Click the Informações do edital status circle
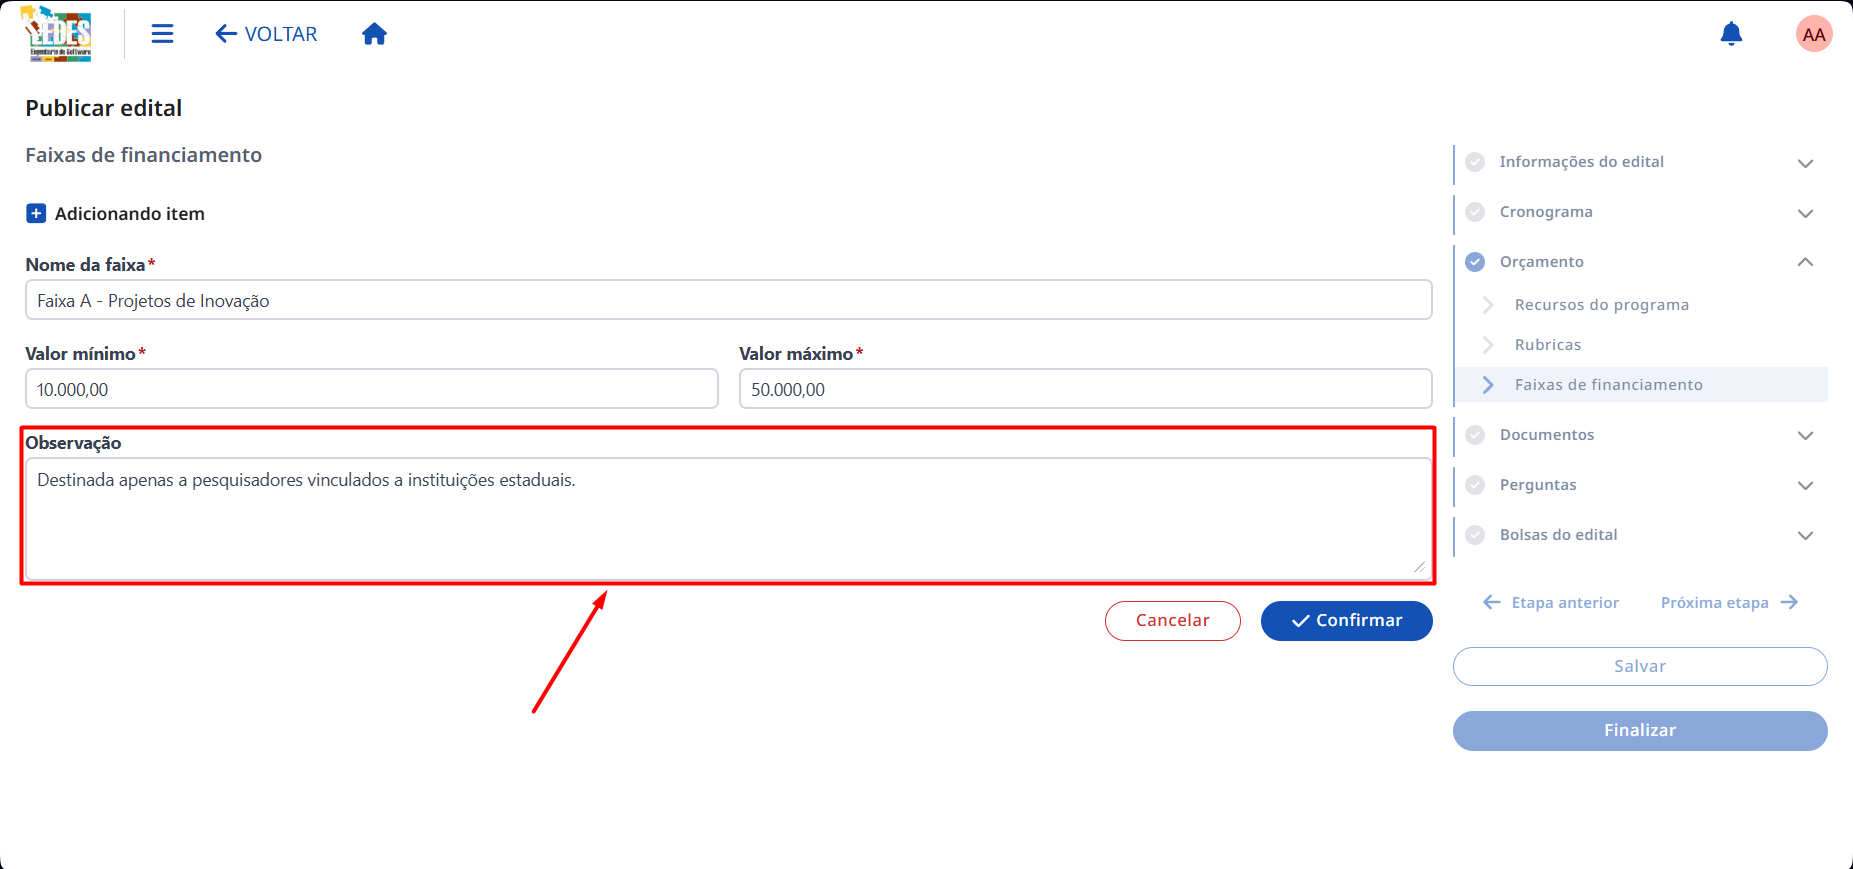This screenshot has height=869, width=1853. click(x=1475, y=162)
